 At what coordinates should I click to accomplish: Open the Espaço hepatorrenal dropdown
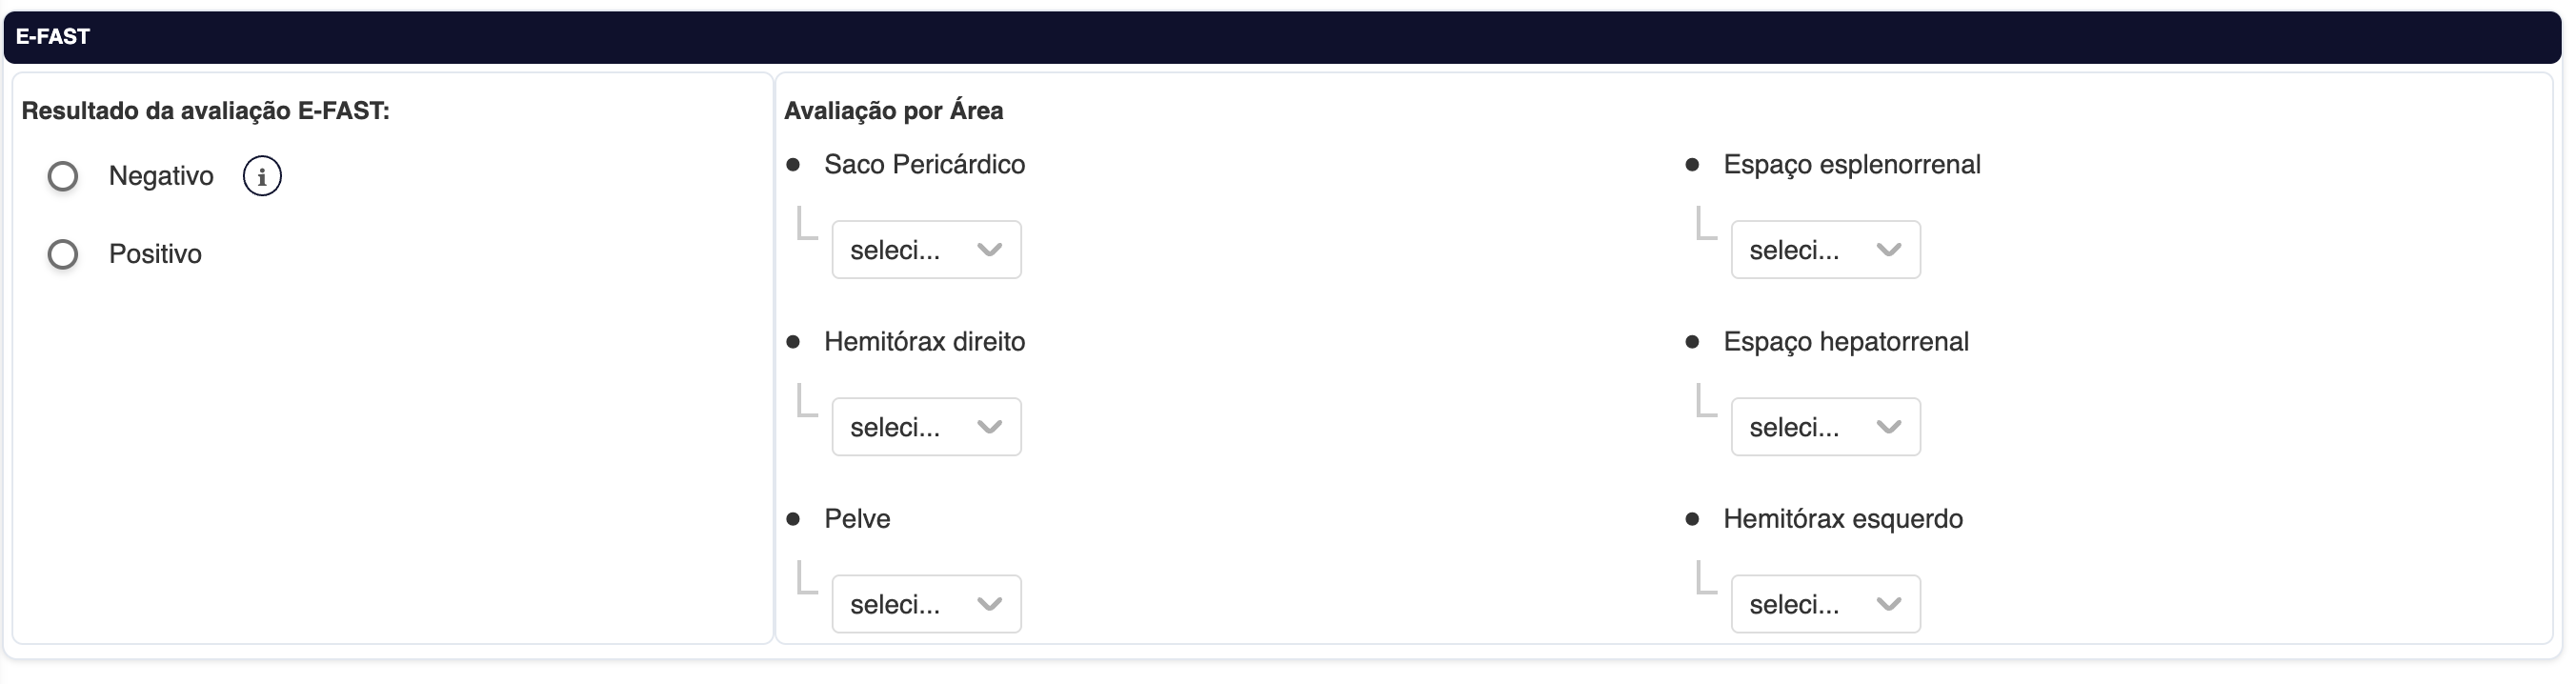click(1825, 427)
